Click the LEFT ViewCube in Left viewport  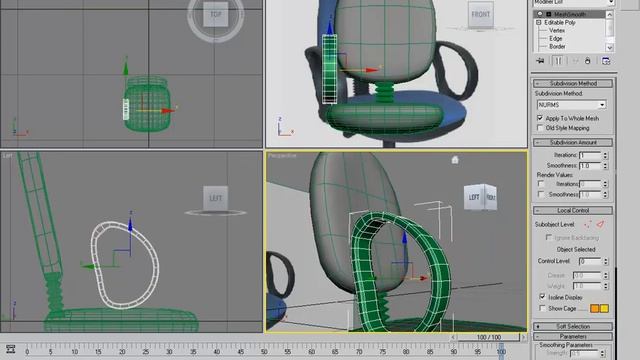[215, 198]
